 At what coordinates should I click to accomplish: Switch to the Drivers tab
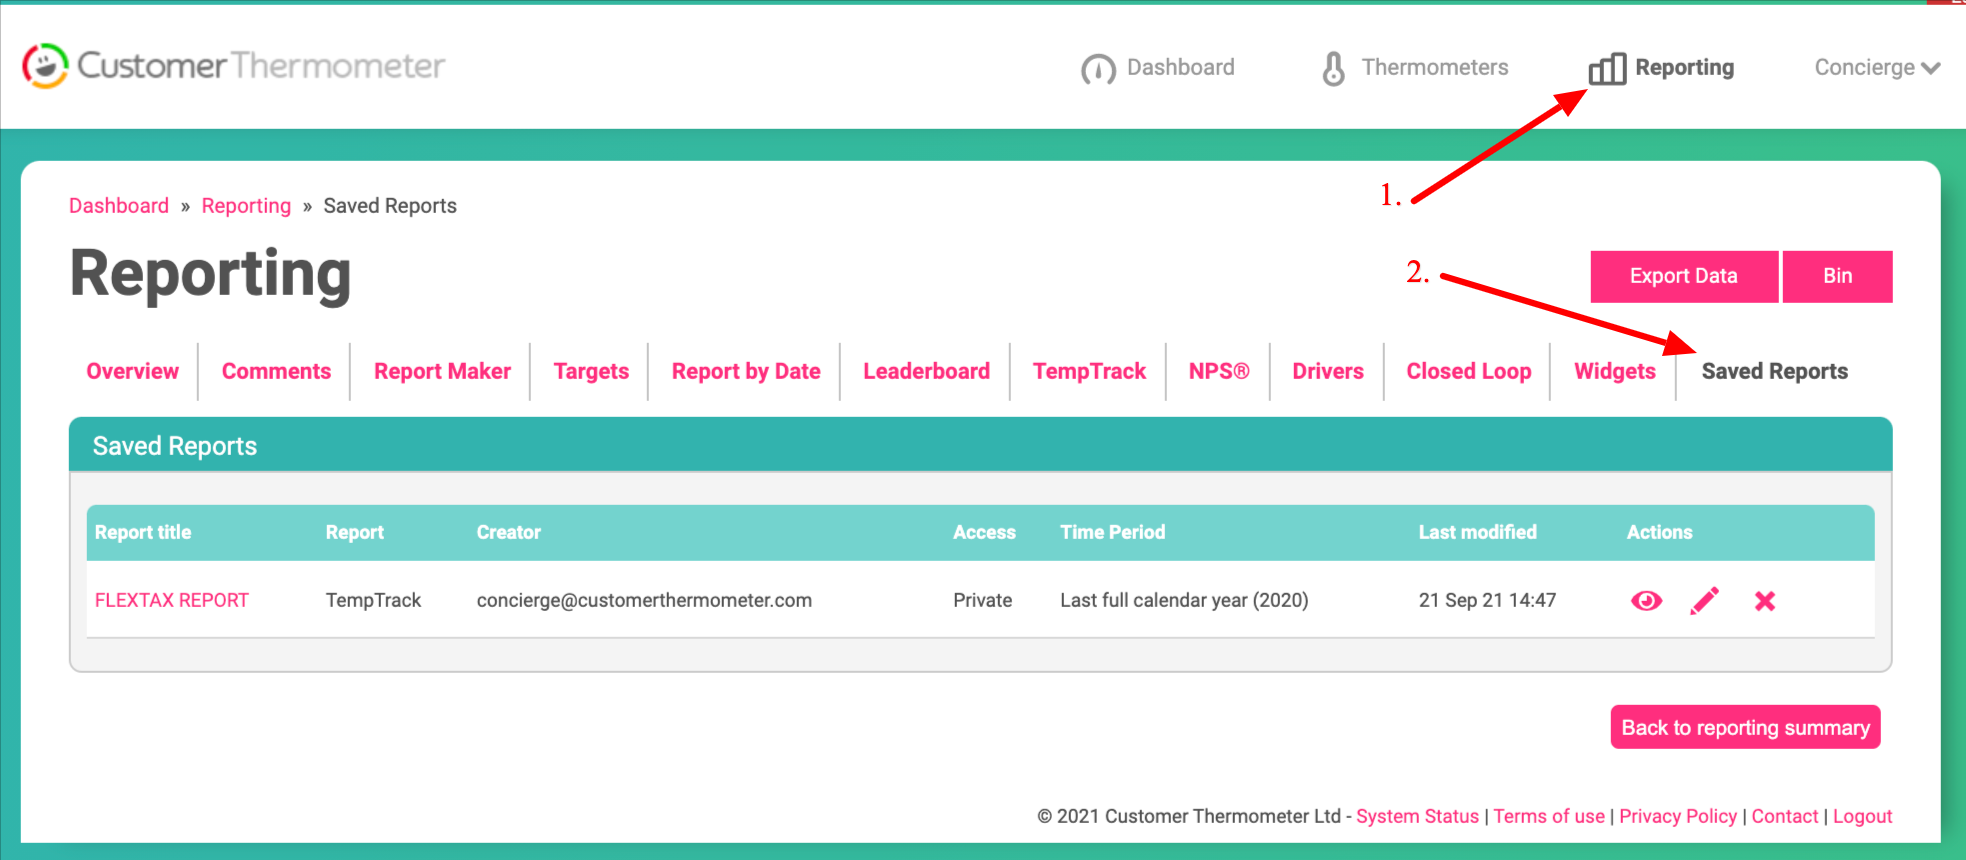[1328, 371]
